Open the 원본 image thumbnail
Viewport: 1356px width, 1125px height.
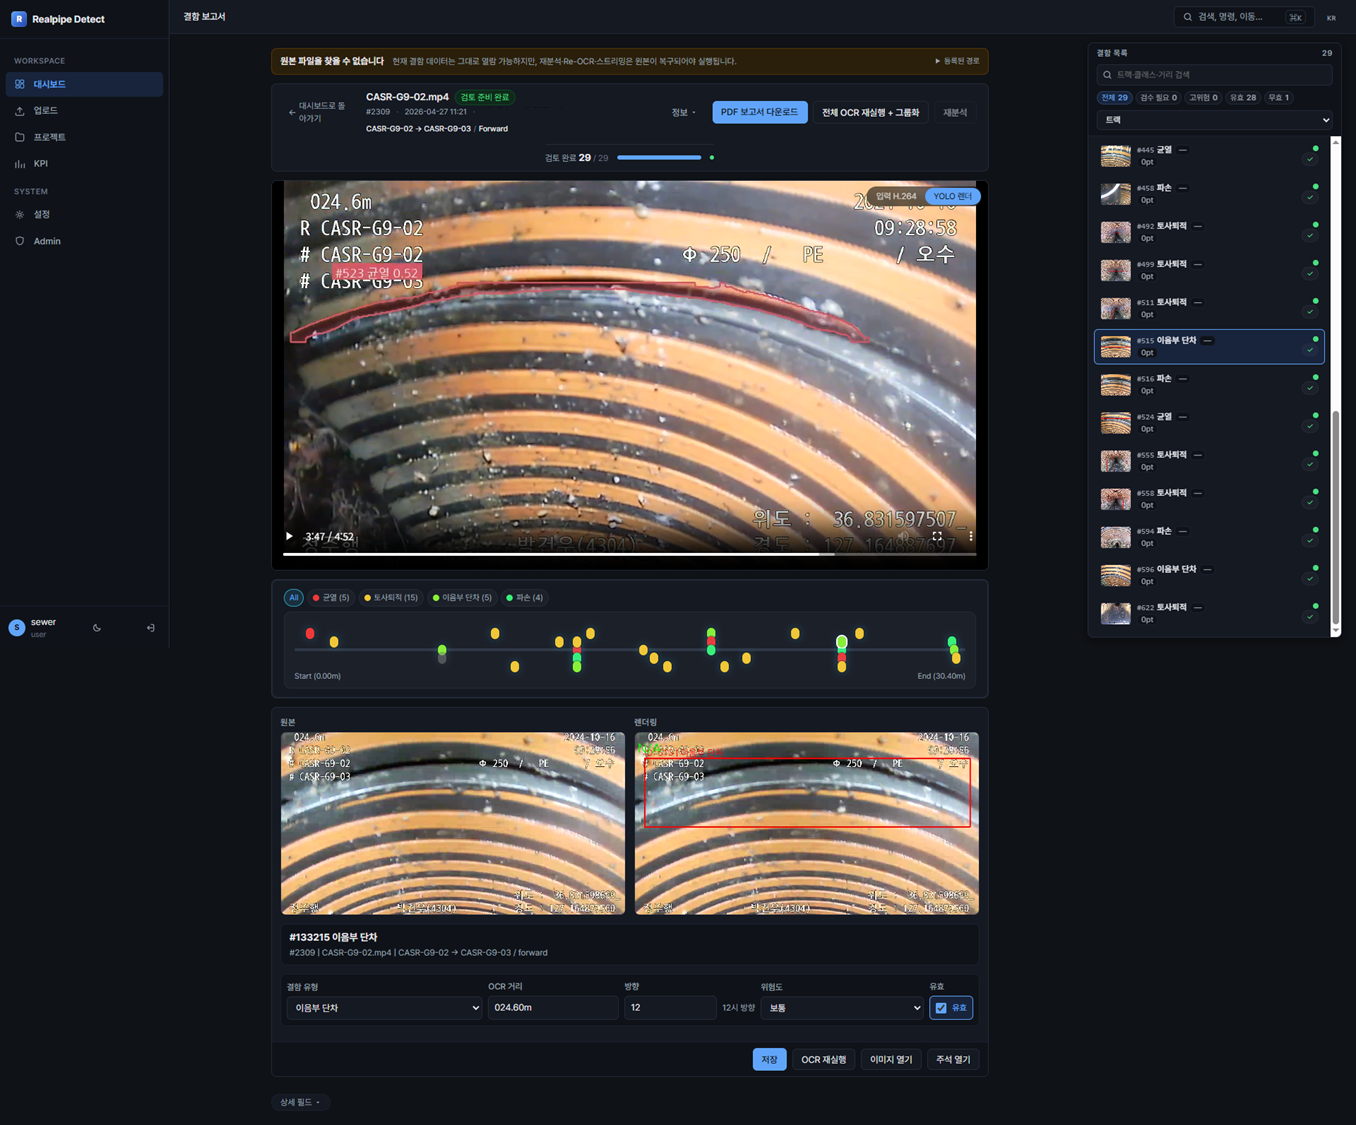point(452,823)
